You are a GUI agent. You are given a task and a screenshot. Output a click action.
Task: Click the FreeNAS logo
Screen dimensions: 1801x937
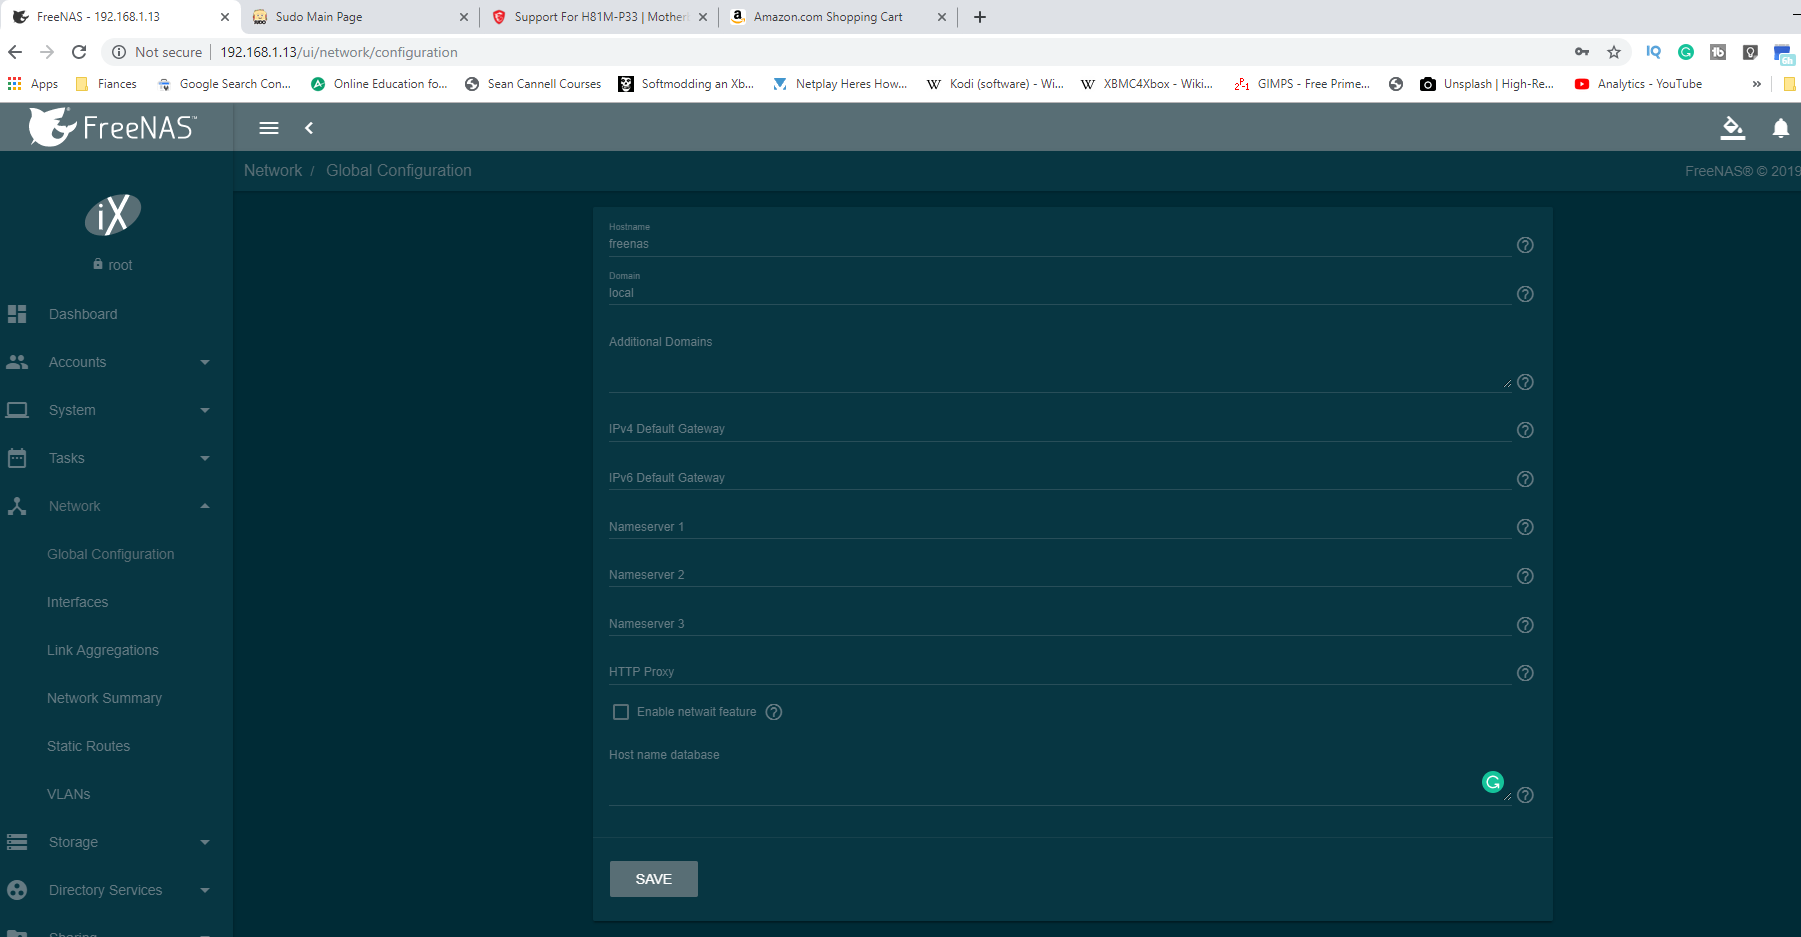(x=112, y=127)
